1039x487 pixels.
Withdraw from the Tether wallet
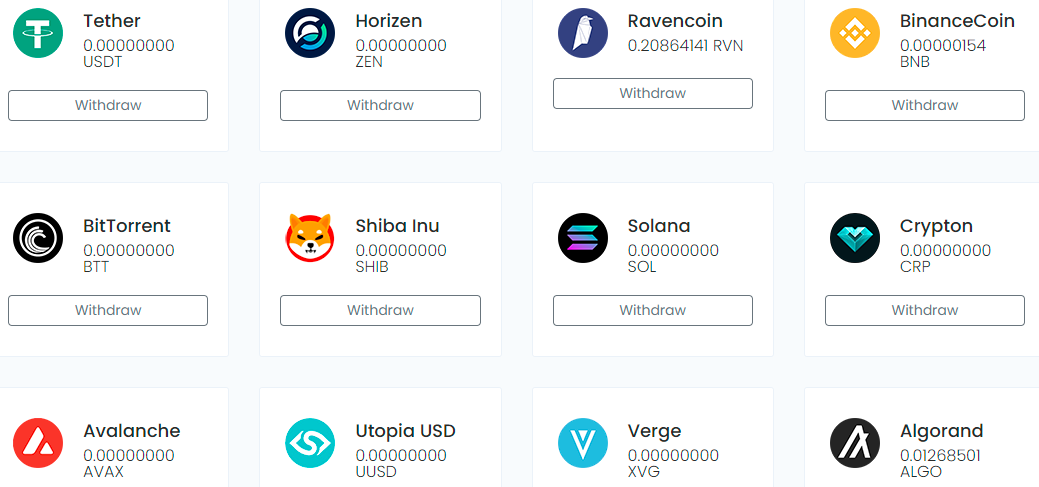(x=108, y=105)
